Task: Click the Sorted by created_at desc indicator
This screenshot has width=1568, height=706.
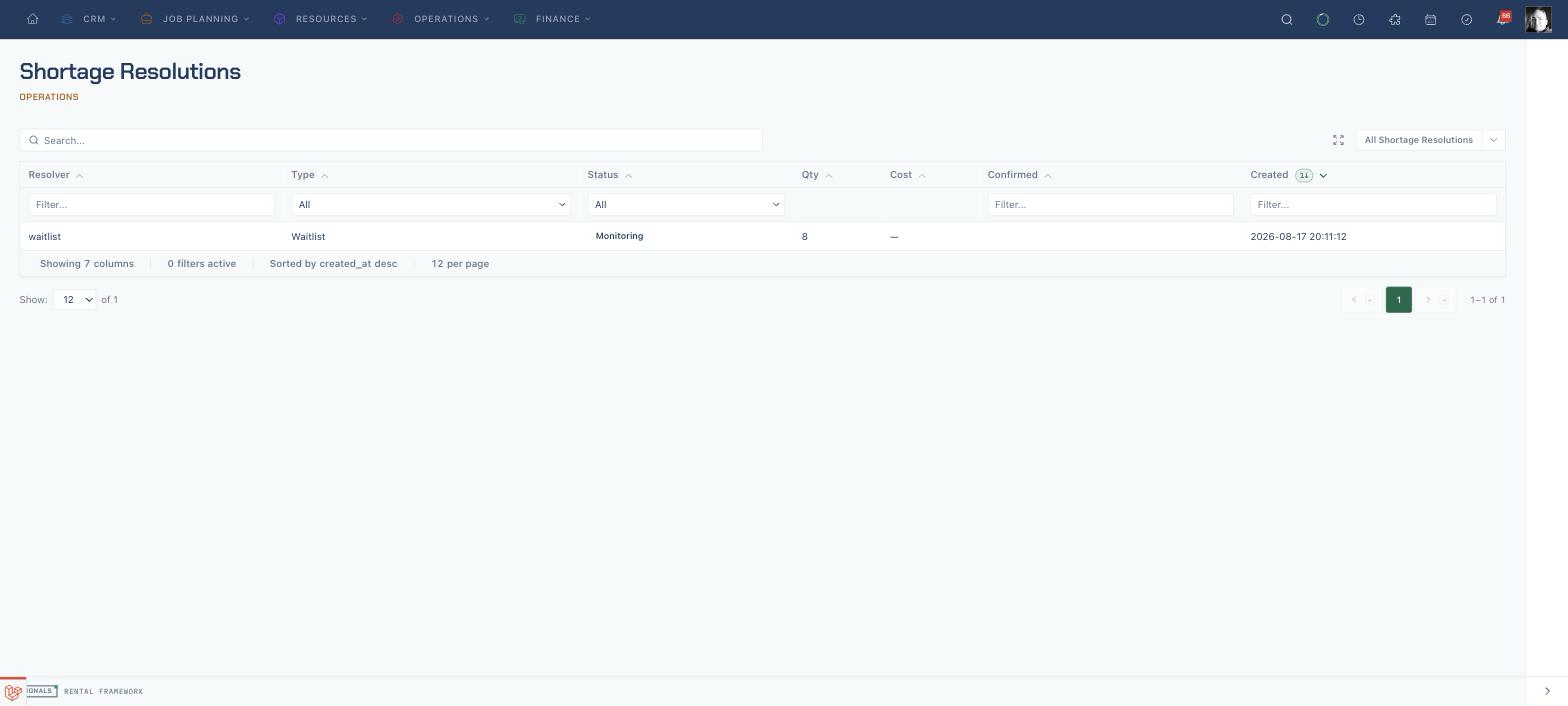Action: pyautogui.click(x=333, y=264)
